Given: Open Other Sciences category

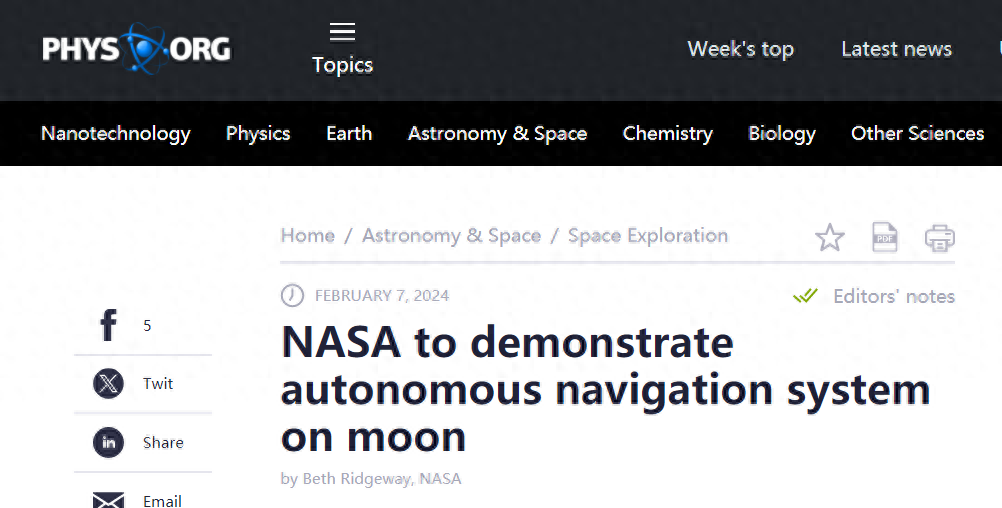Looking at the screenshot, I should point(917,133).
